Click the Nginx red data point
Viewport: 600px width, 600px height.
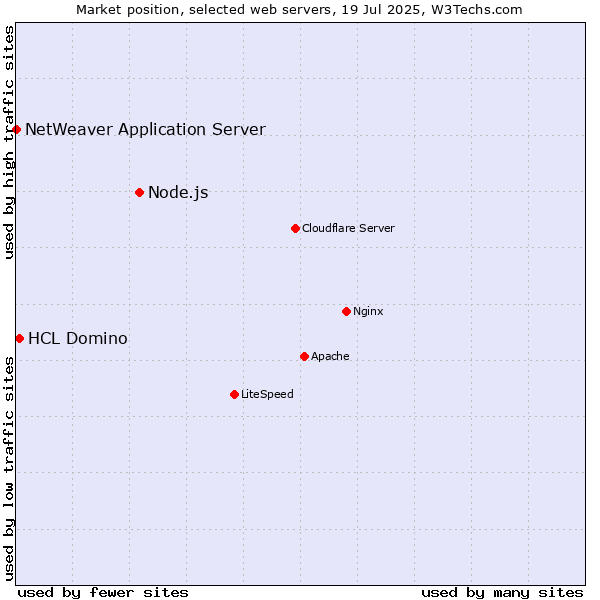pos(346,311)
